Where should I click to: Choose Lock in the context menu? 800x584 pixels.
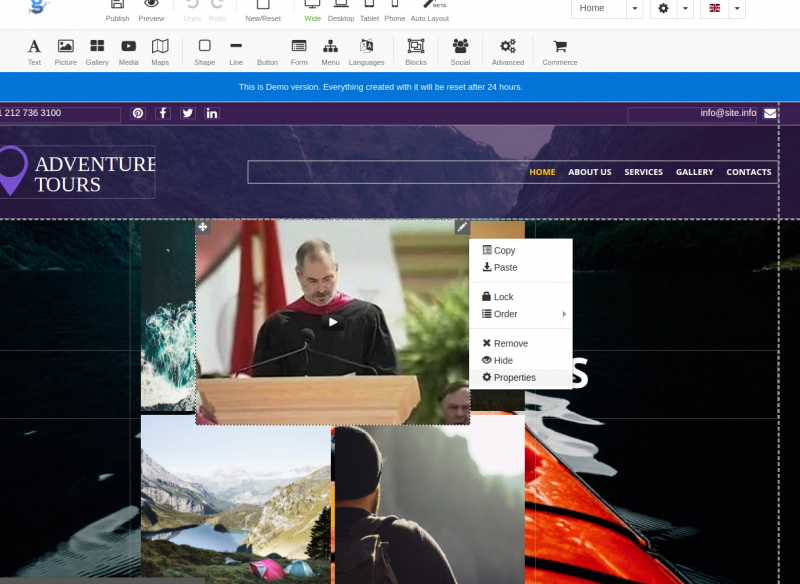pyautogui.click(x=520, y=297)
